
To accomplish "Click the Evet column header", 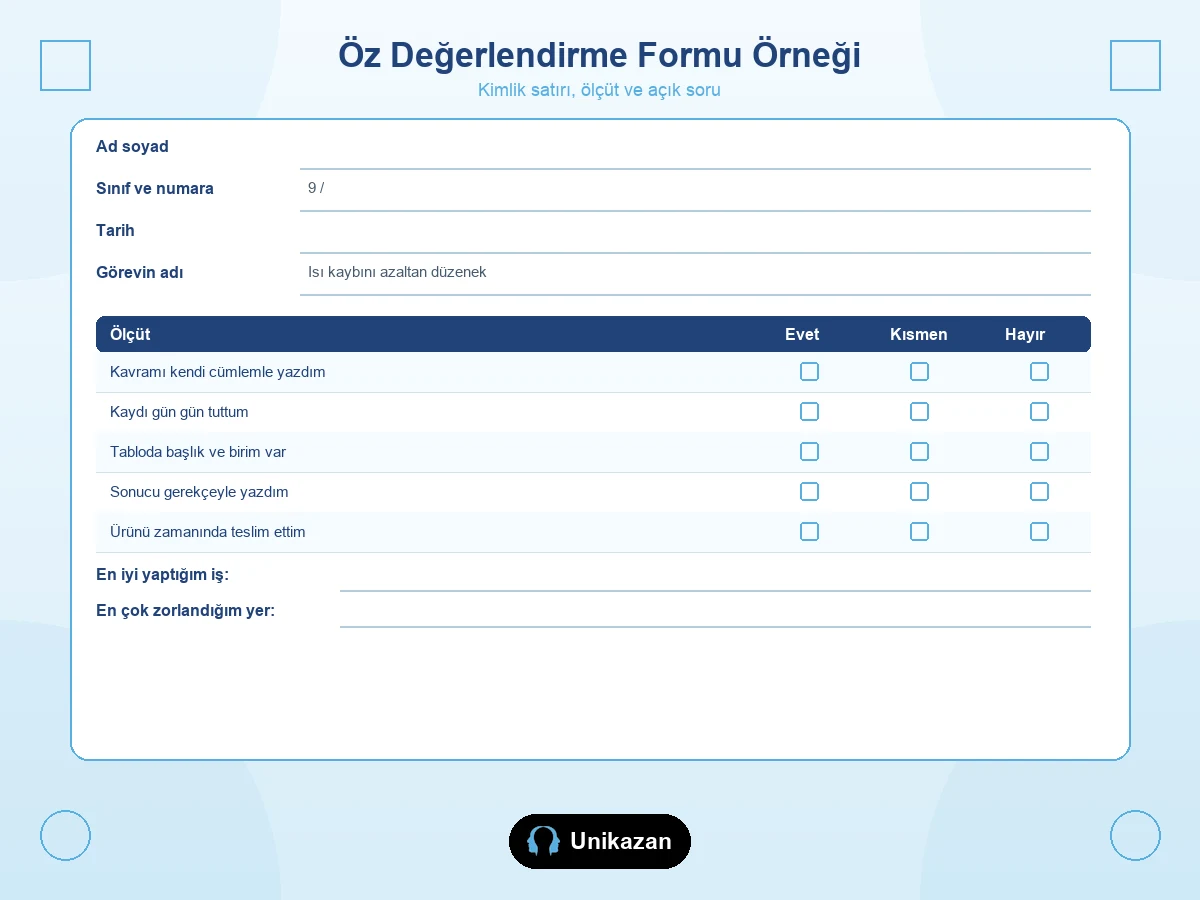I will [802, 334].
